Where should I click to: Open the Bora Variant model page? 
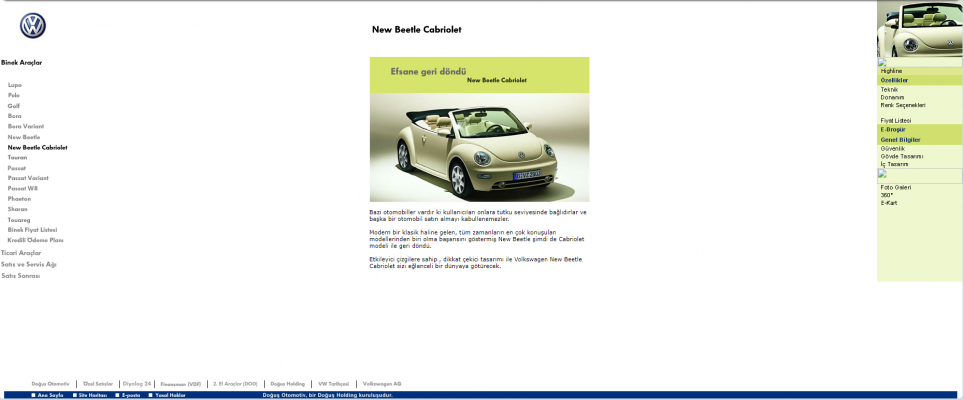[x=26, y=126]
